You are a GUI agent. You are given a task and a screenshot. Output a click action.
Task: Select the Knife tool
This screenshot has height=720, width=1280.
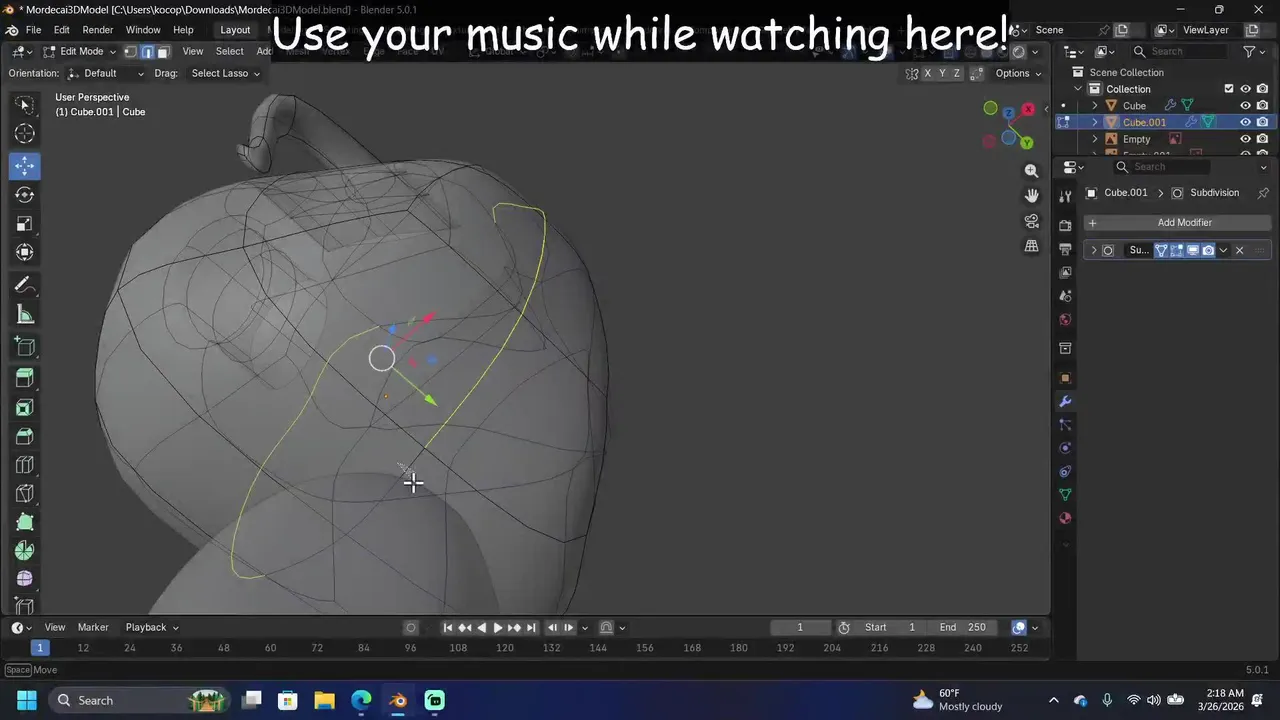click(25, 494)
